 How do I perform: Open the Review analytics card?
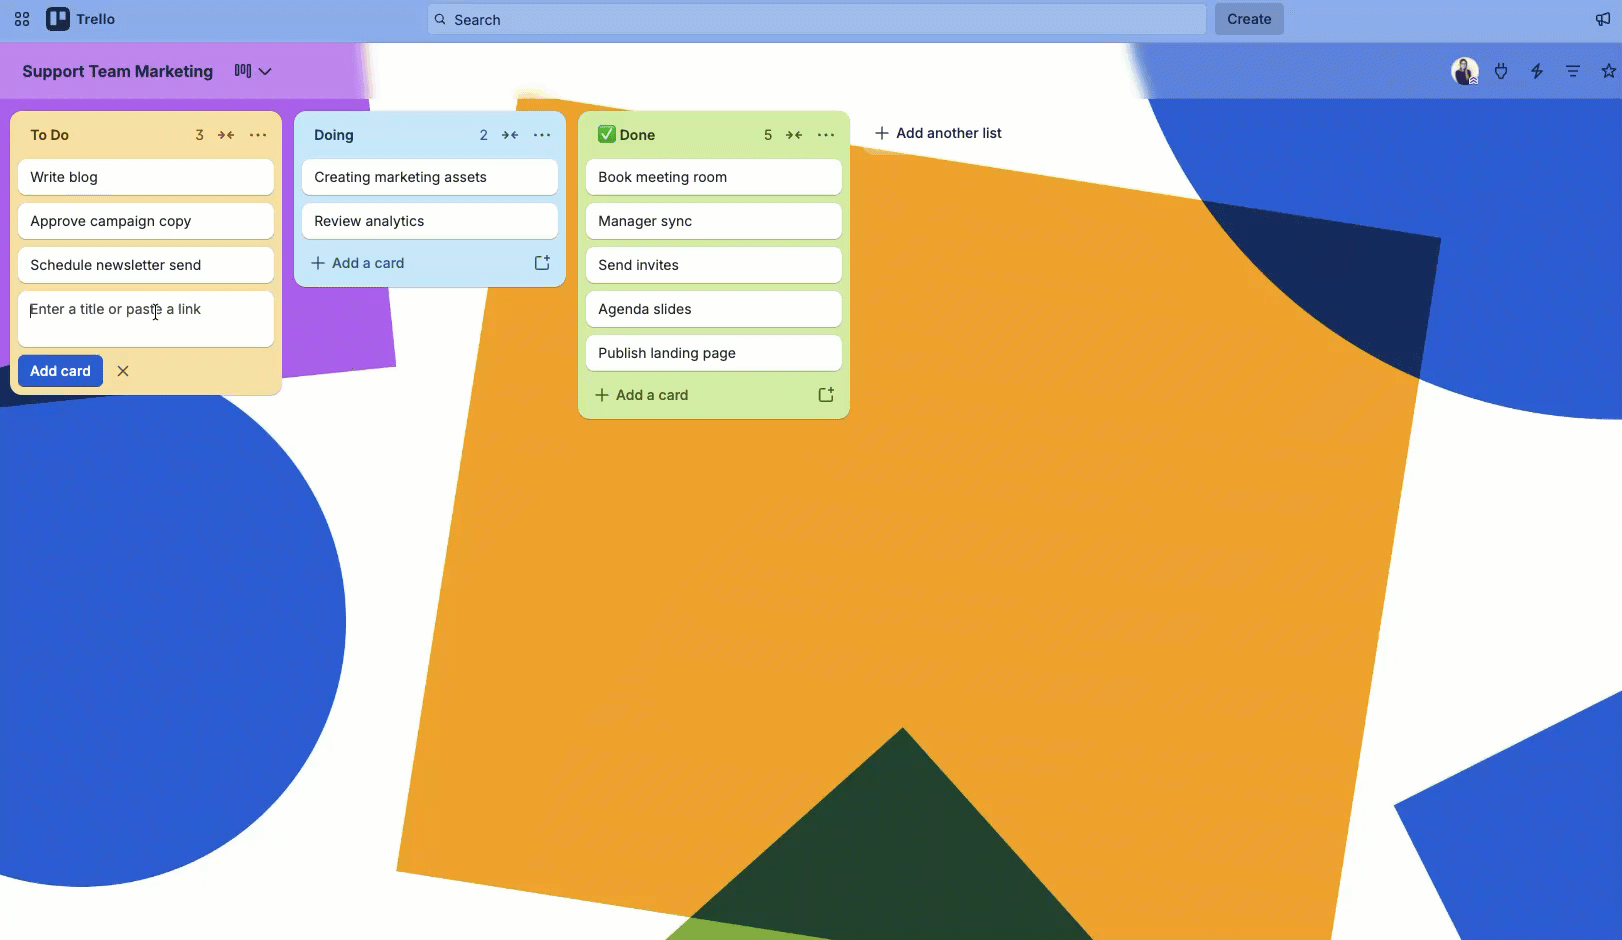point(430,221)
